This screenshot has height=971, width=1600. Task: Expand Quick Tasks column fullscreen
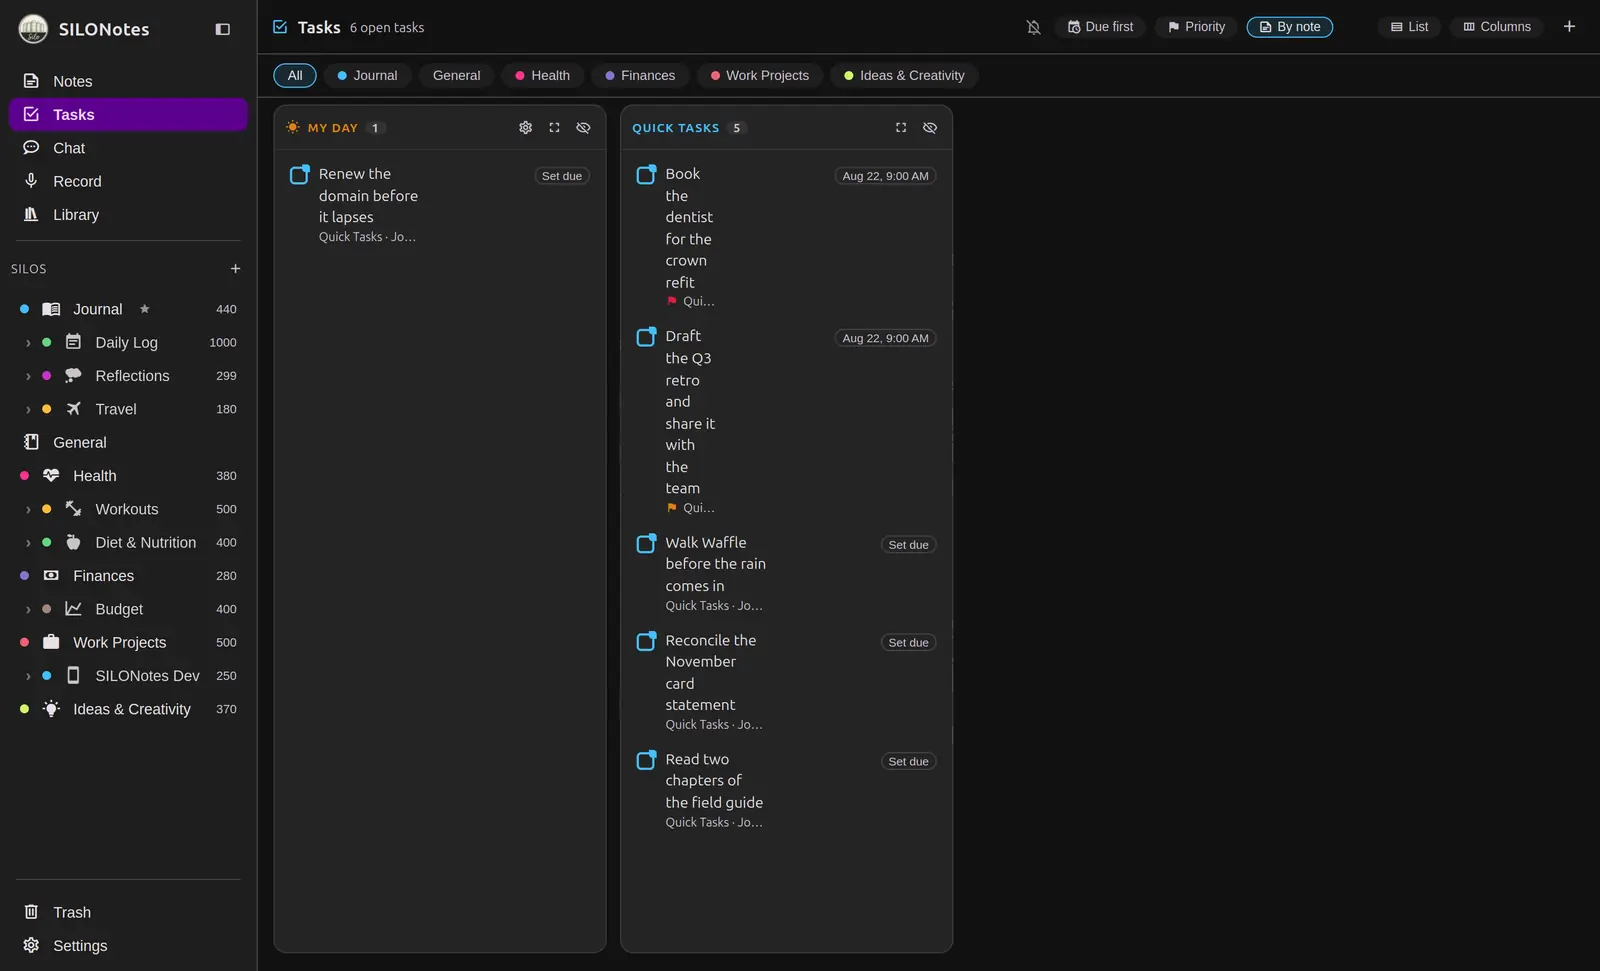[x=901, y=128]
